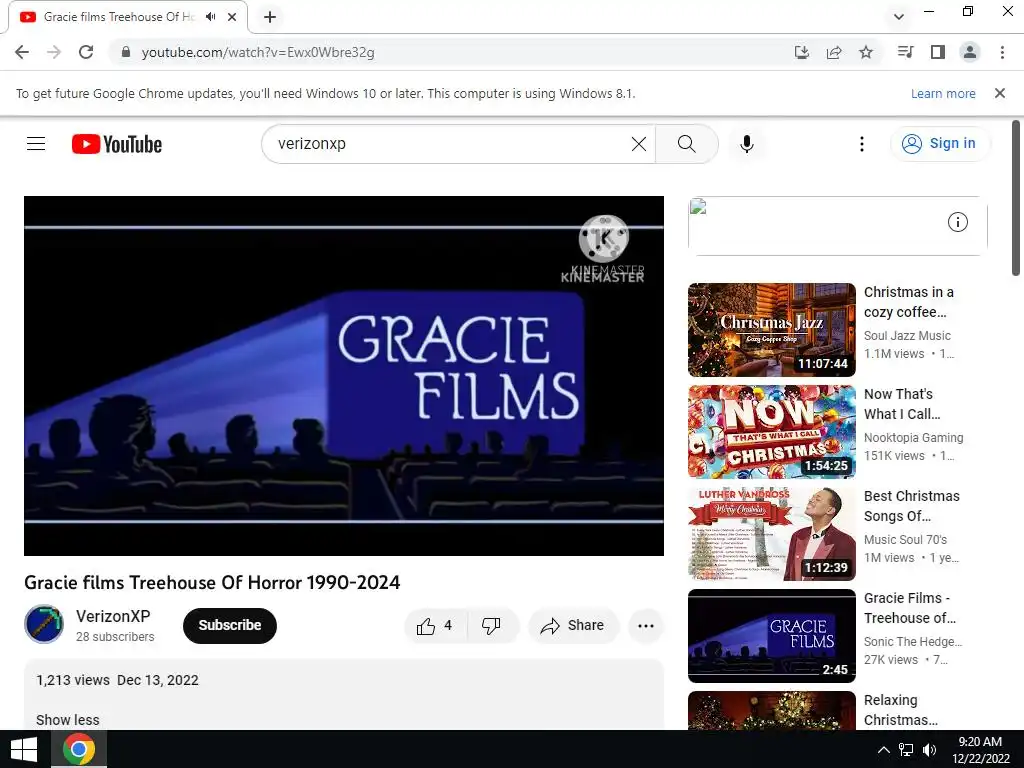Open the Windows Start button
This screenshot has height=768, width=1024.
pos(24,749)
